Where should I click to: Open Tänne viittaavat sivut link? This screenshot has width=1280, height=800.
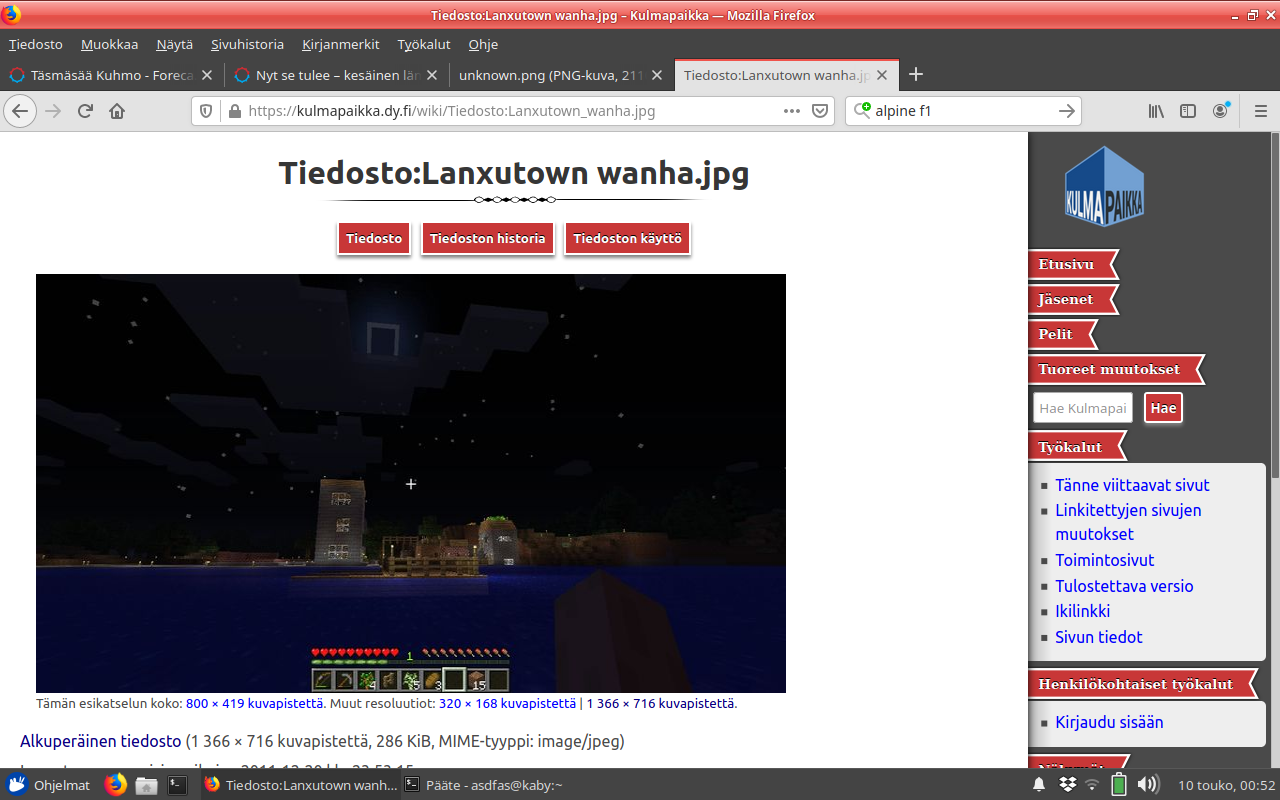tap(1132, 485)
